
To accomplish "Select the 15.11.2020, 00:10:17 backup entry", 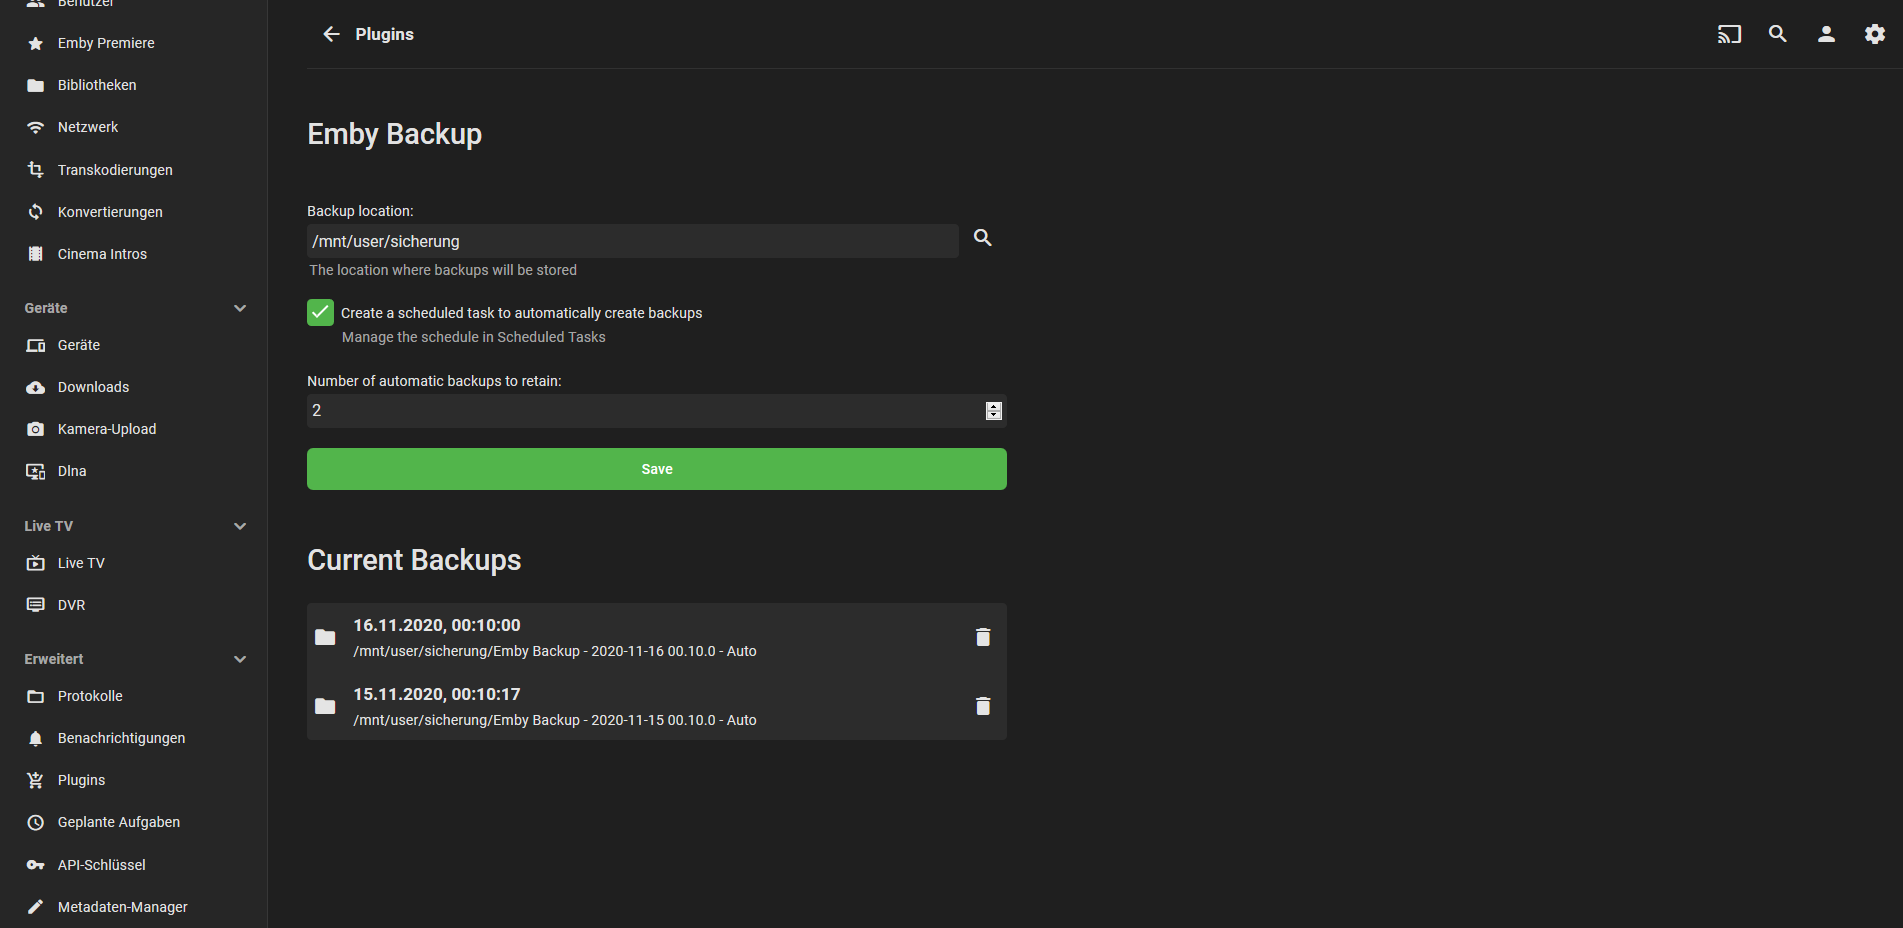I will pos(657,706).
